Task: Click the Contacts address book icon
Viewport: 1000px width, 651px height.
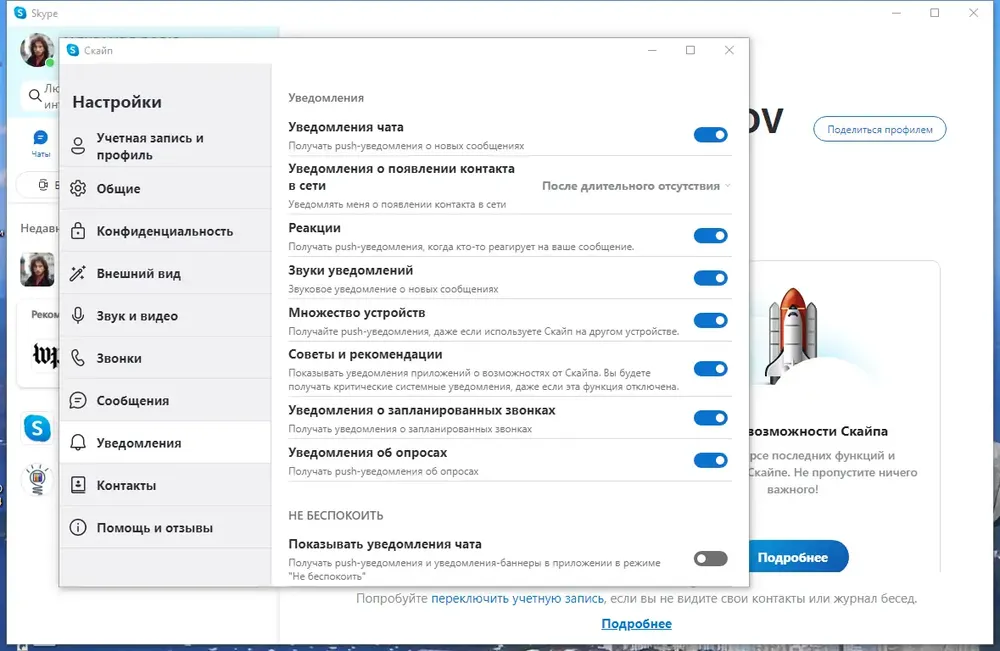Action: 78,485
